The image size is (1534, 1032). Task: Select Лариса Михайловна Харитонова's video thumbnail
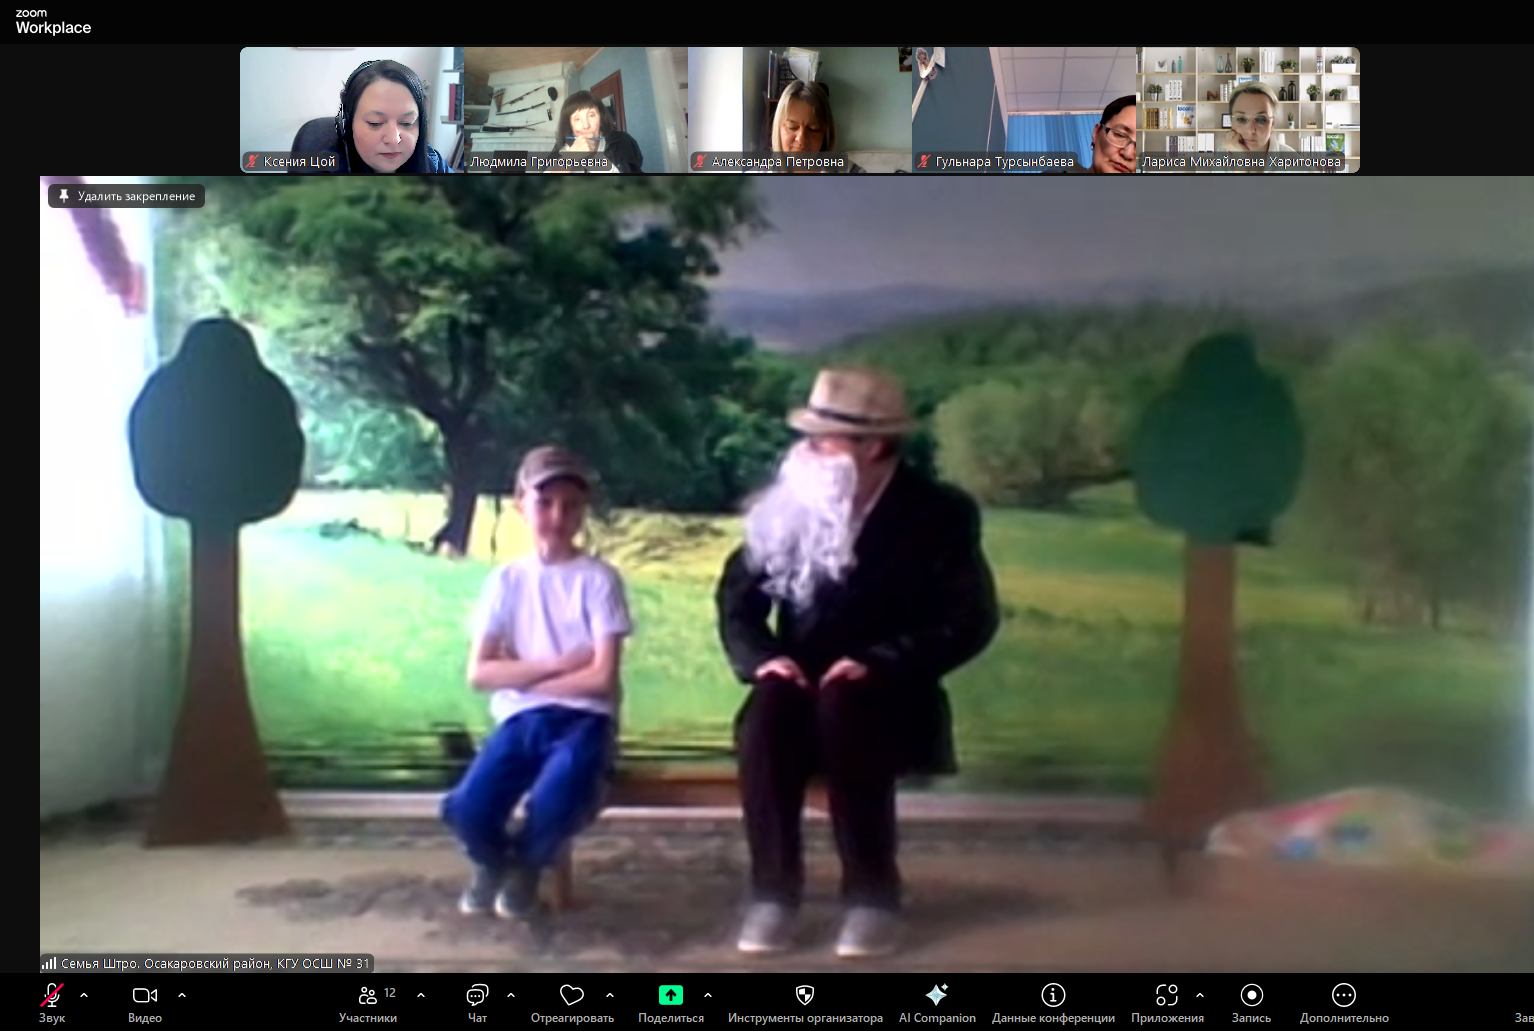(1248, 110)
